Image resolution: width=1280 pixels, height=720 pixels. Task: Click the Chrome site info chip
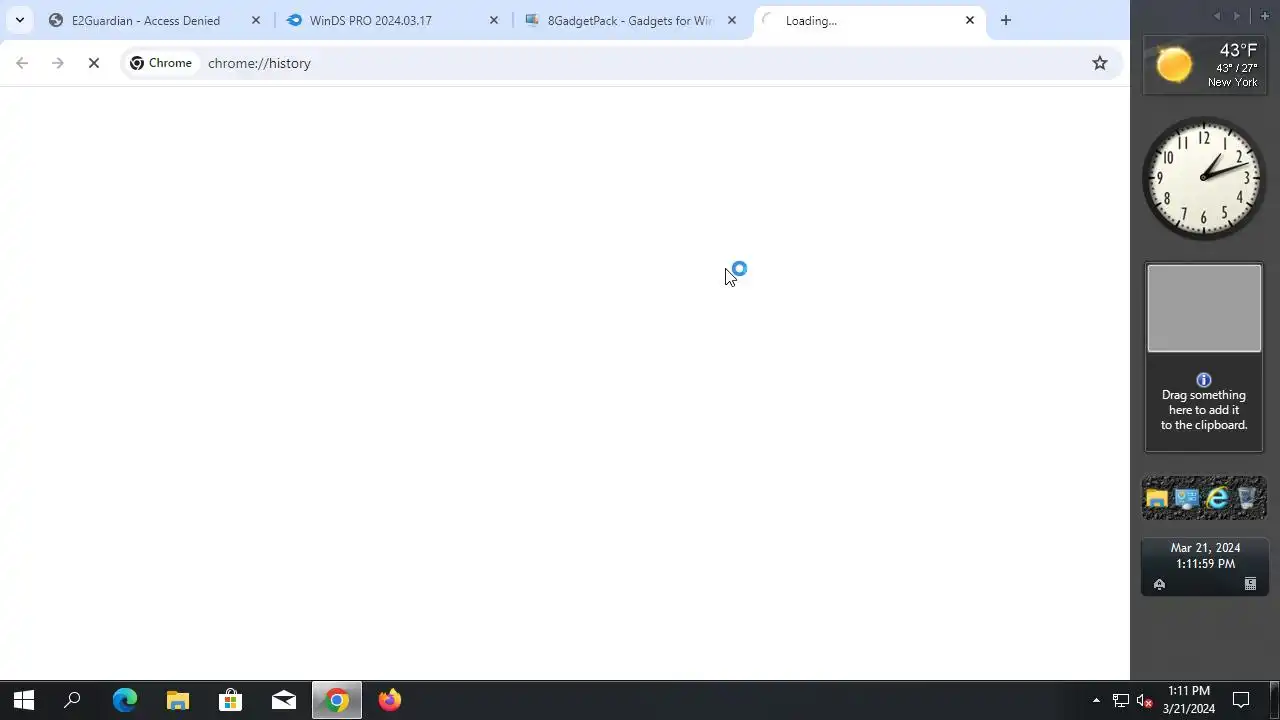point(161,63)
